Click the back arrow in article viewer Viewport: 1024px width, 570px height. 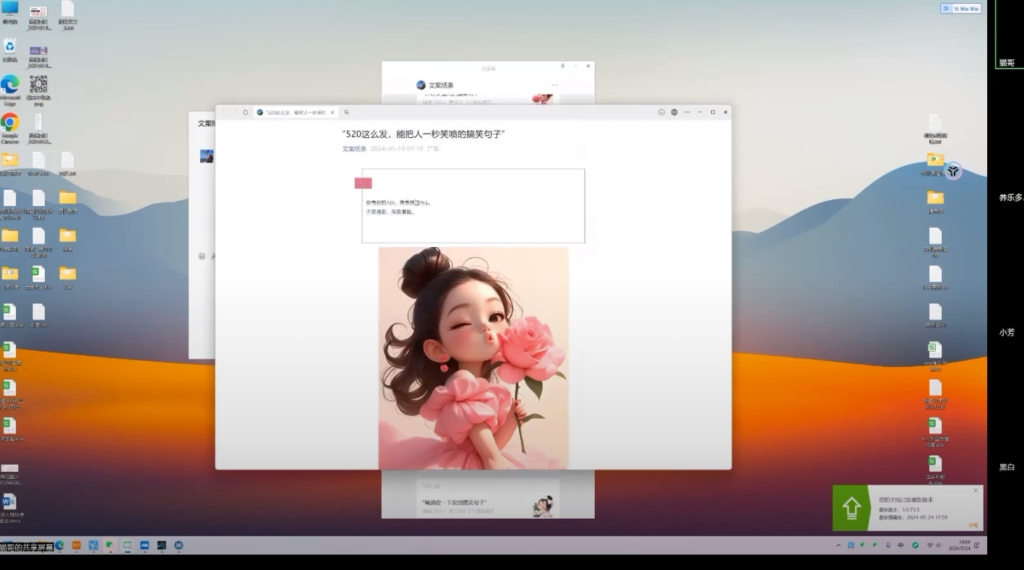tap(224, 112)
